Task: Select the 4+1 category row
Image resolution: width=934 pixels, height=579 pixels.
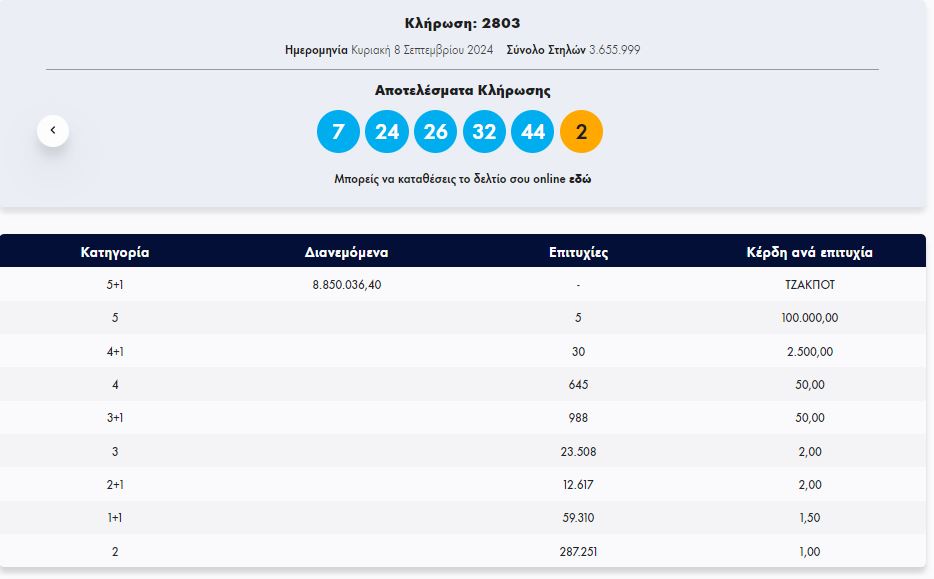Action: coord(115,351)
